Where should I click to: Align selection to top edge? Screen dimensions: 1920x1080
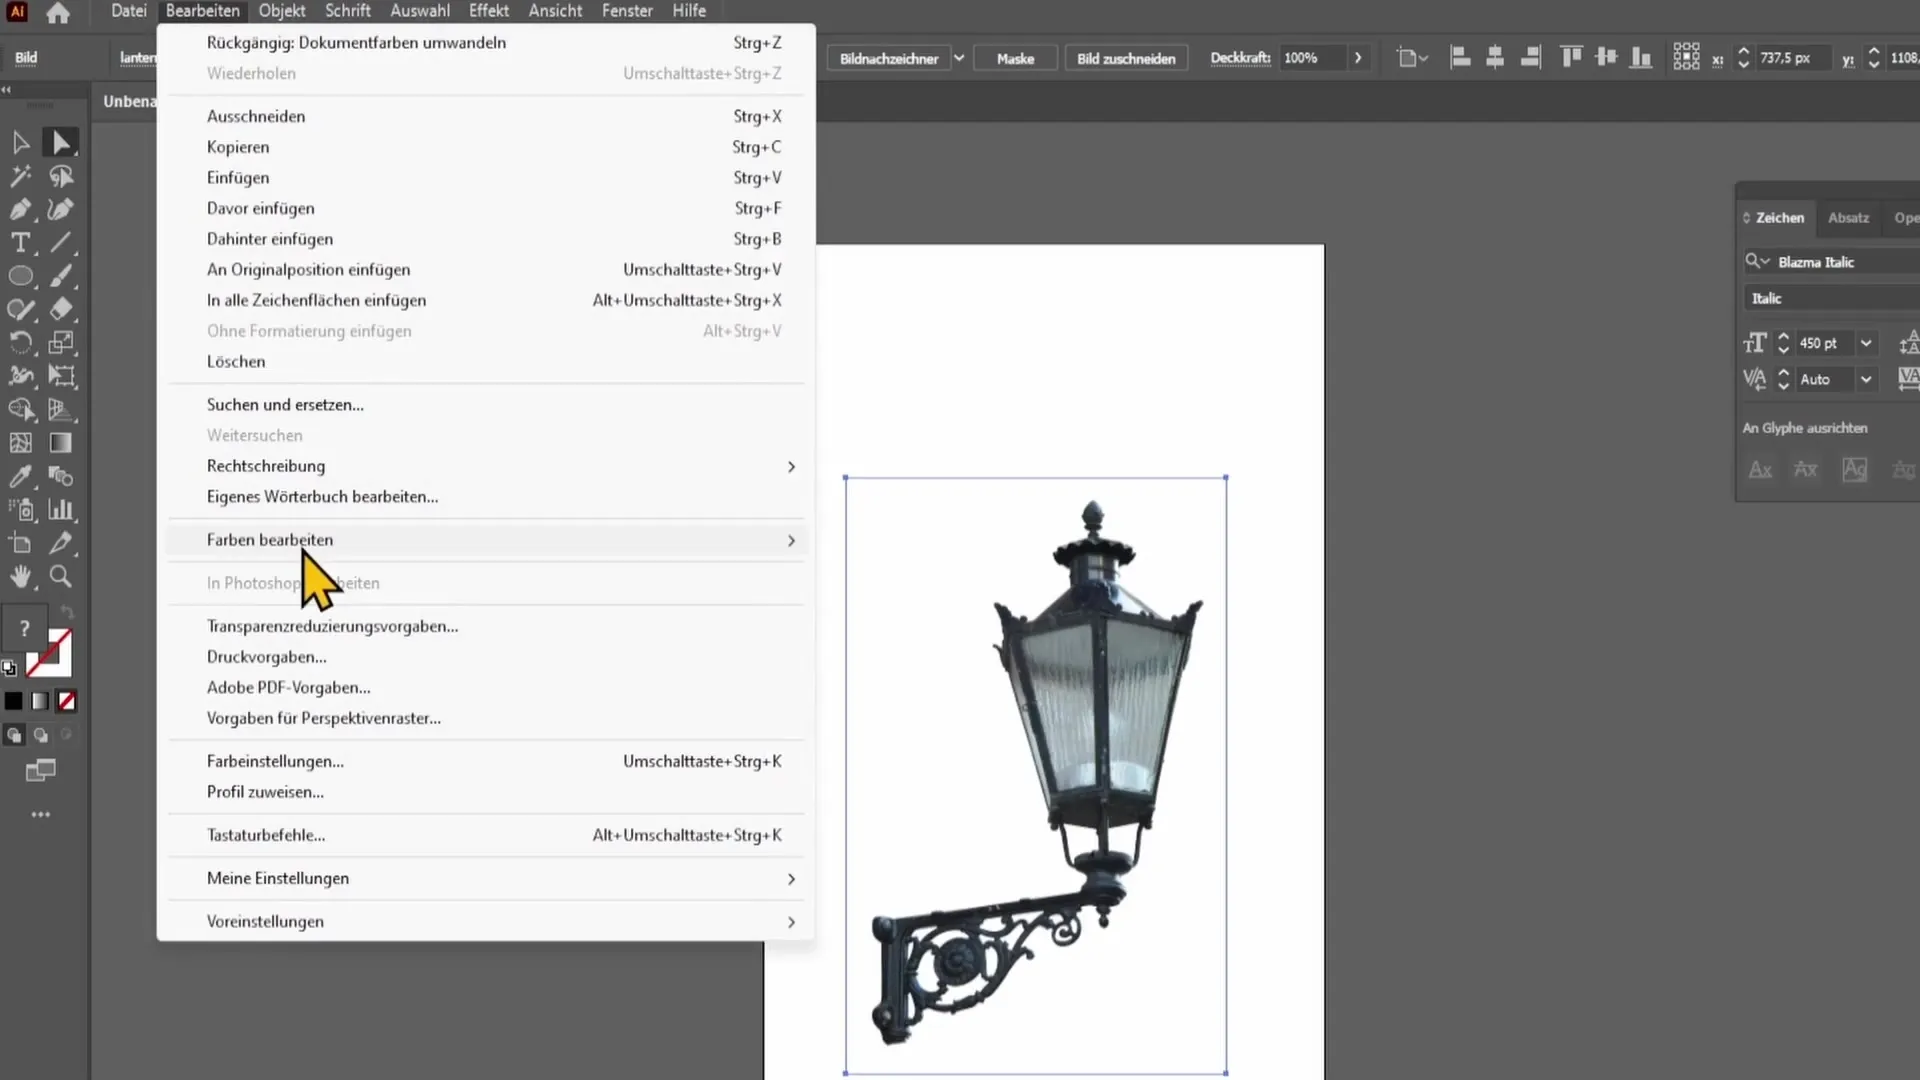tap(1571, 58)
